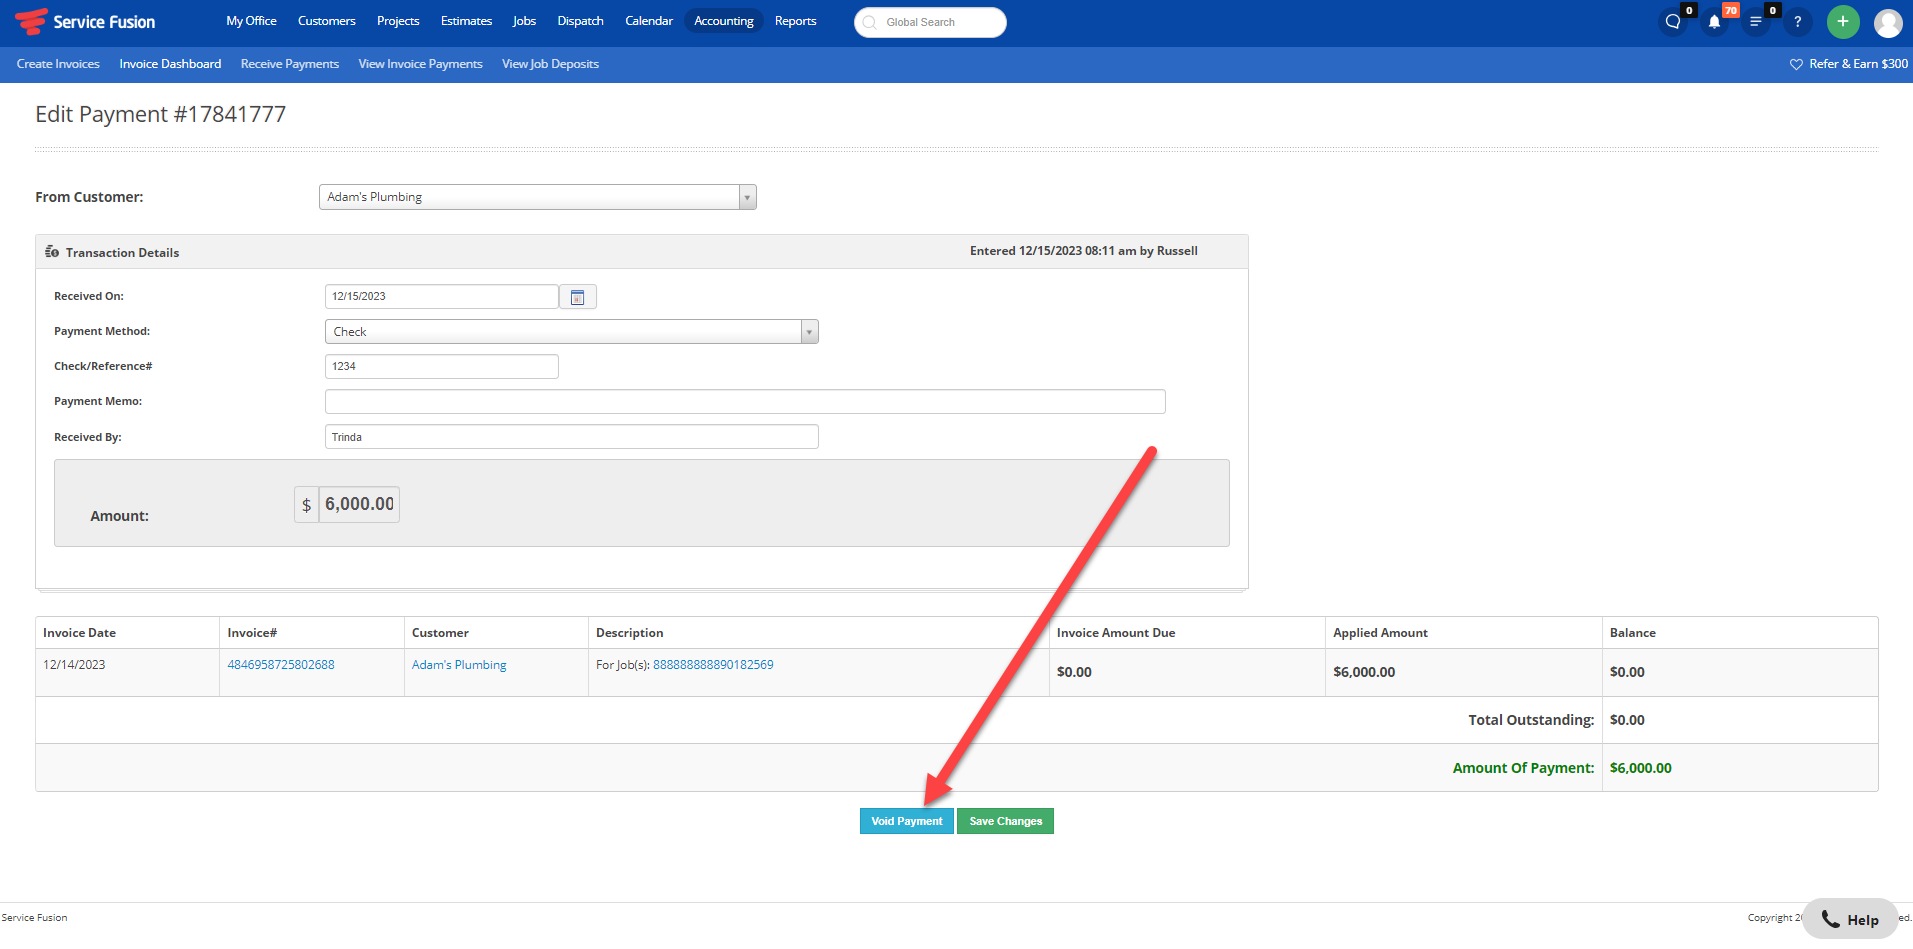Open the My Office menu
The image size is (1913, 949).
pos(251,21)
